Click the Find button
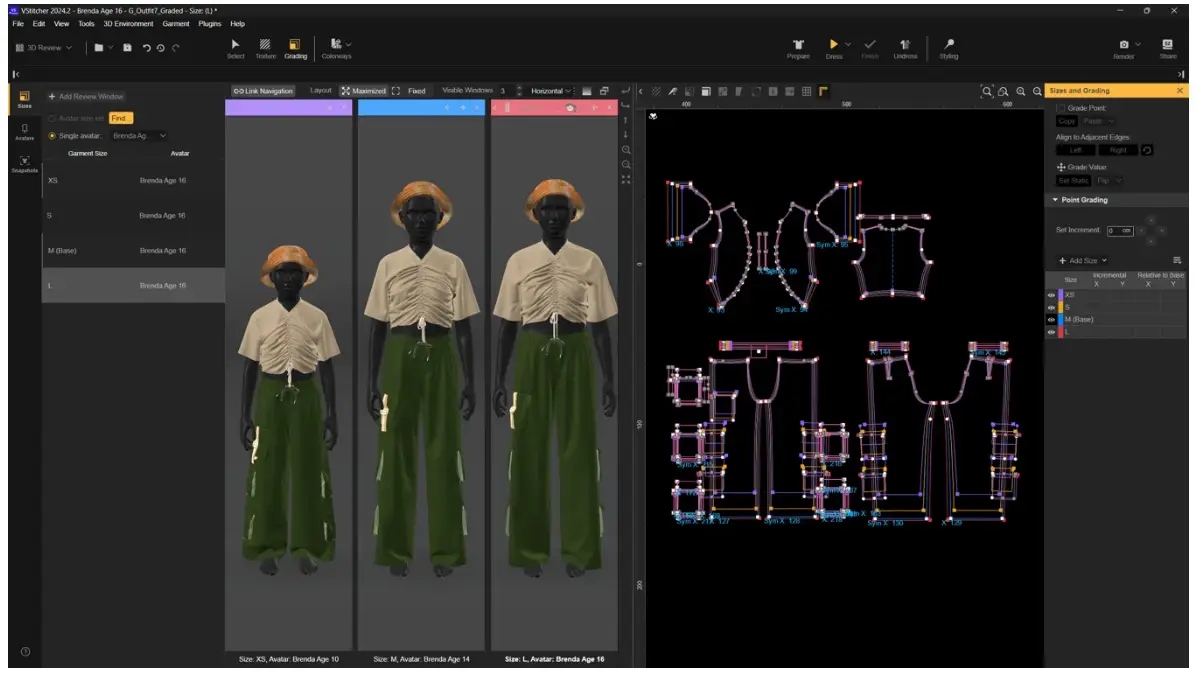The image size is (1197, 678). (120, 118)
